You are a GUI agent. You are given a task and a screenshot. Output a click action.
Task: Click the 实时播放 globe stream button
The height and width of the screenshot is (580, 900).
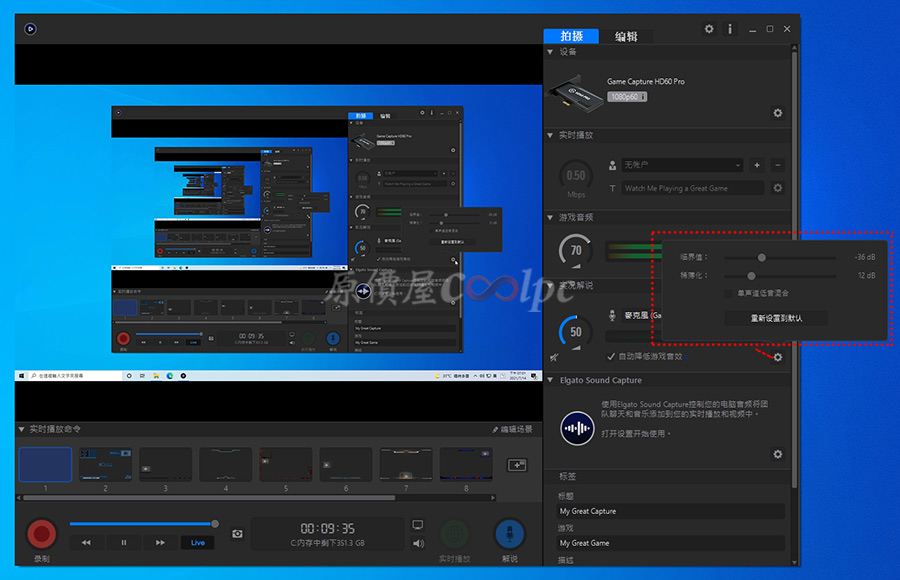coord(455,534)
